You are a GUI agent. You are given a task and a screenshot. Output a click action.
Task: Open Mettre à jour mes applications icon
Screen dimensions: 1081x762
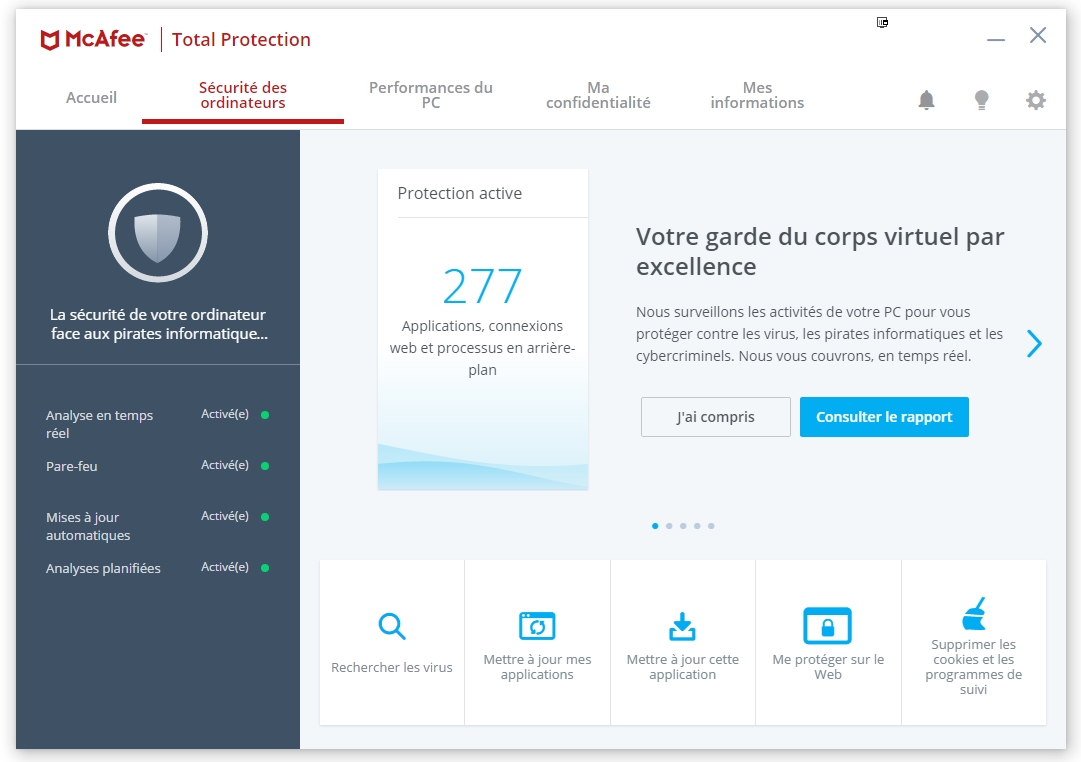coord(537,626)
